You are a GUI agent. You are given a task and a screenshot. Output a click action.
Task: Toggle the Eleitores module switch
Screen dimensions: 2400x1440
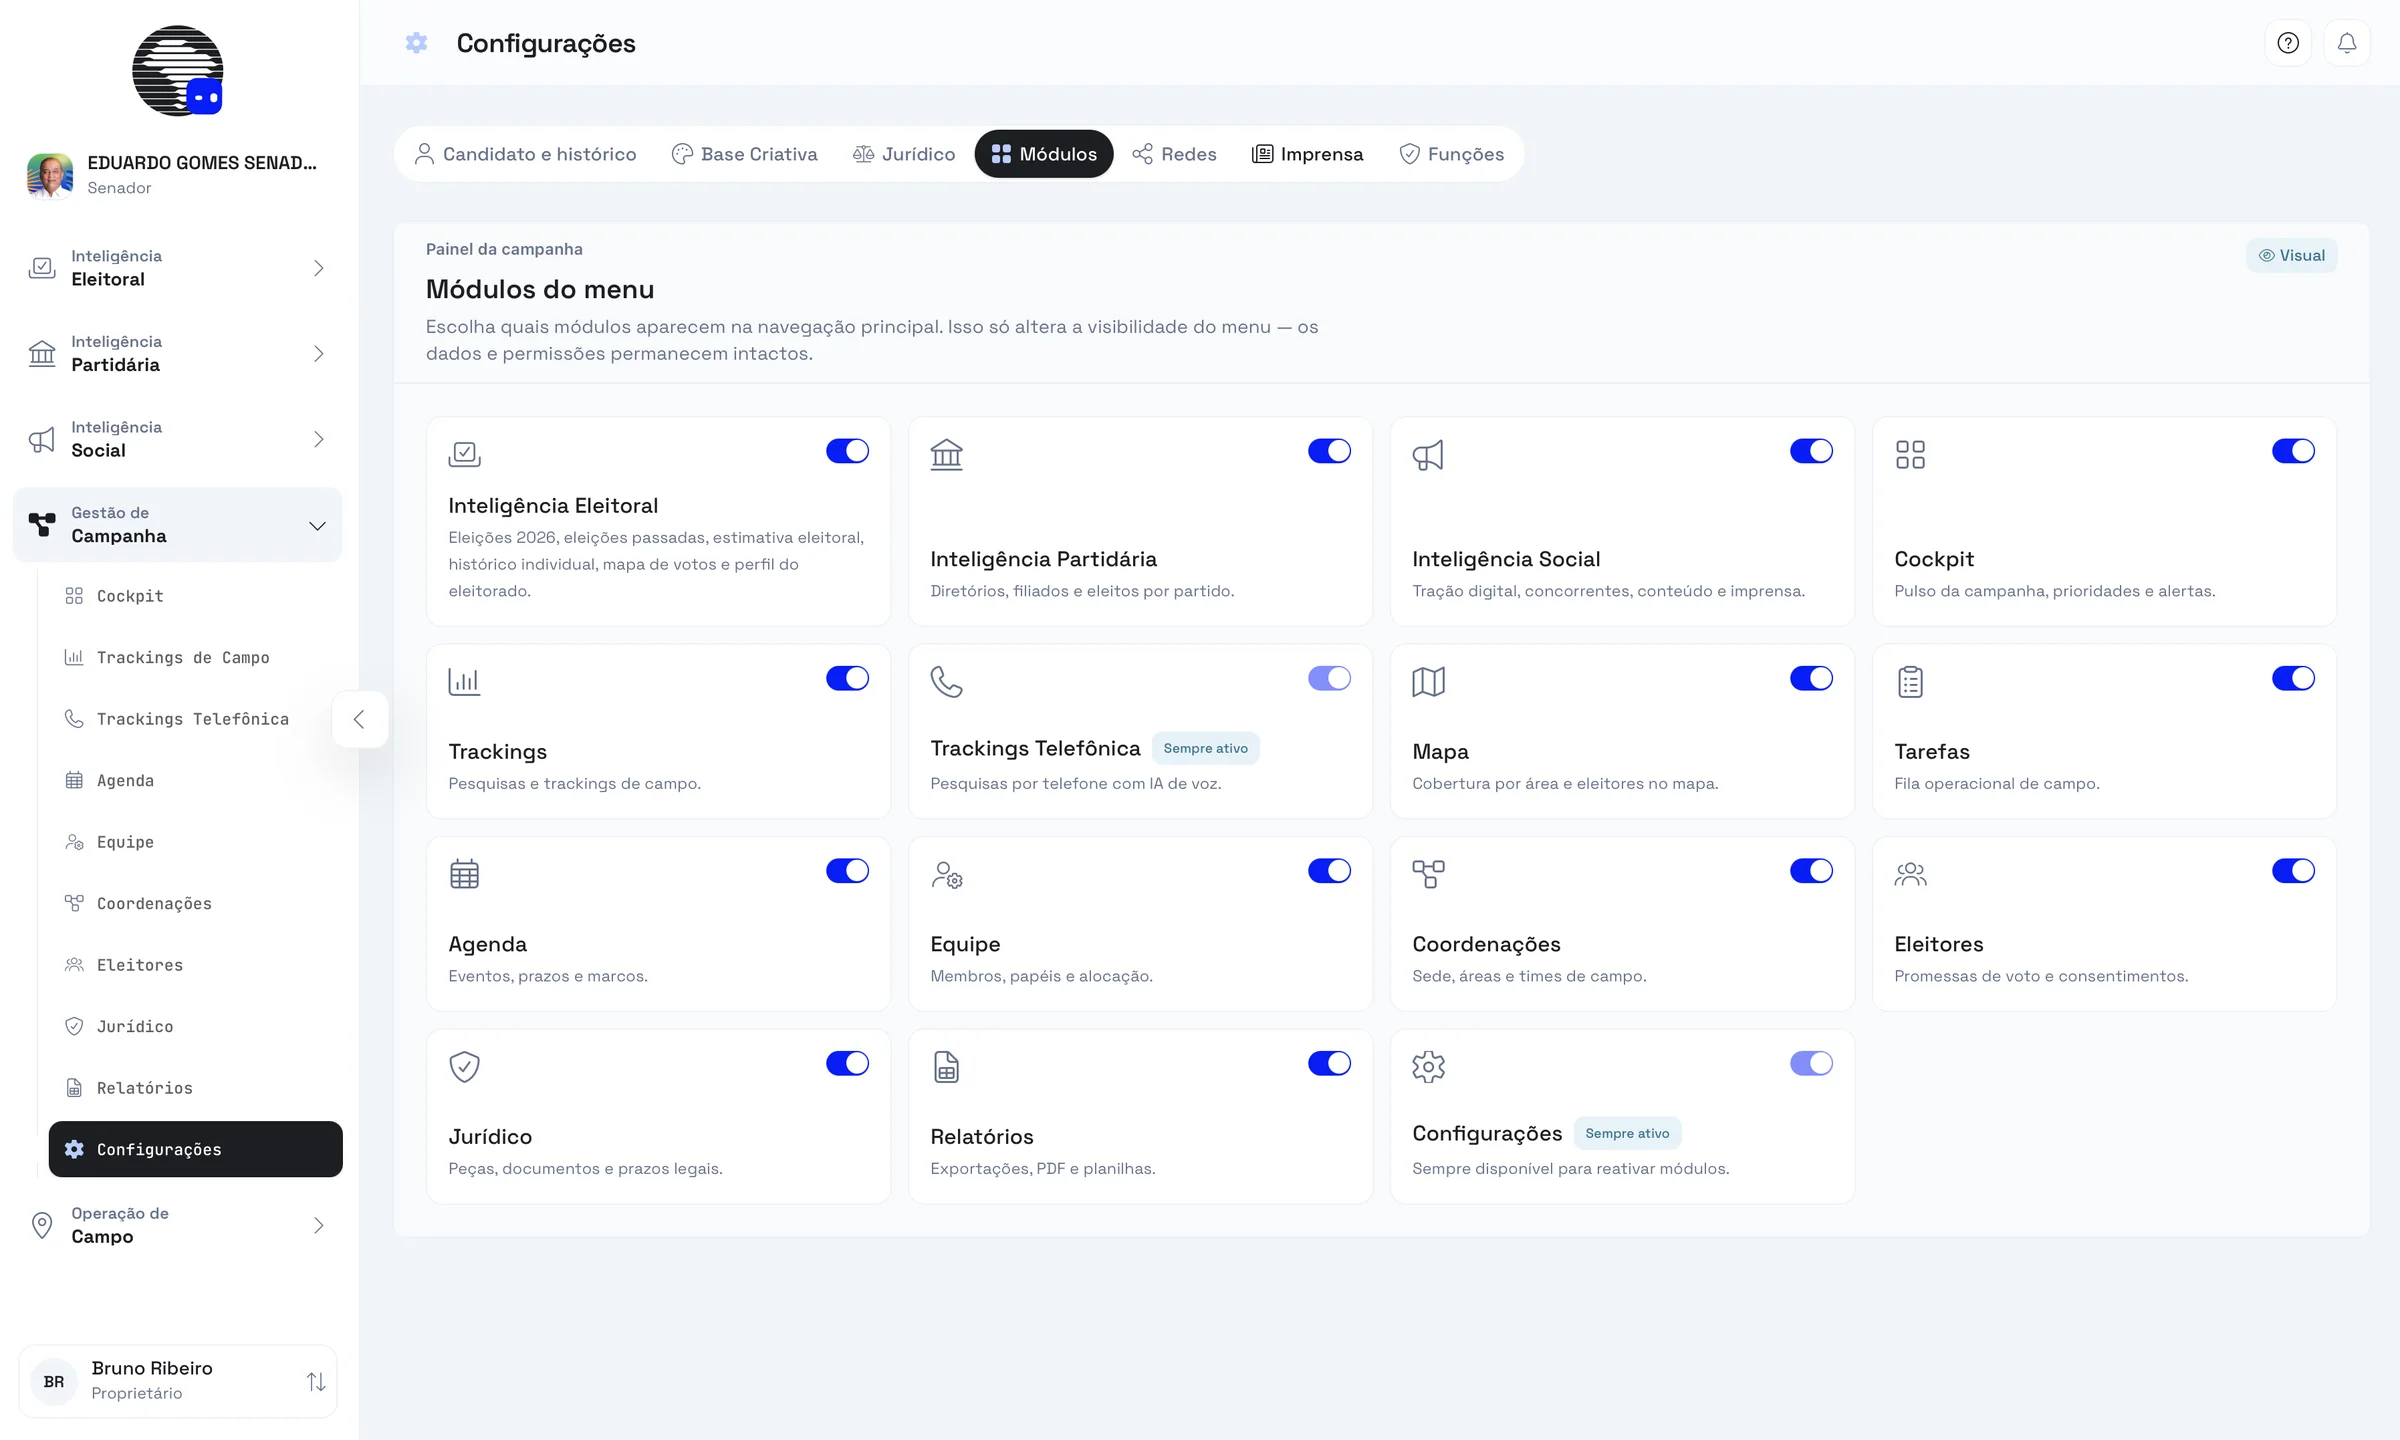2293,871
